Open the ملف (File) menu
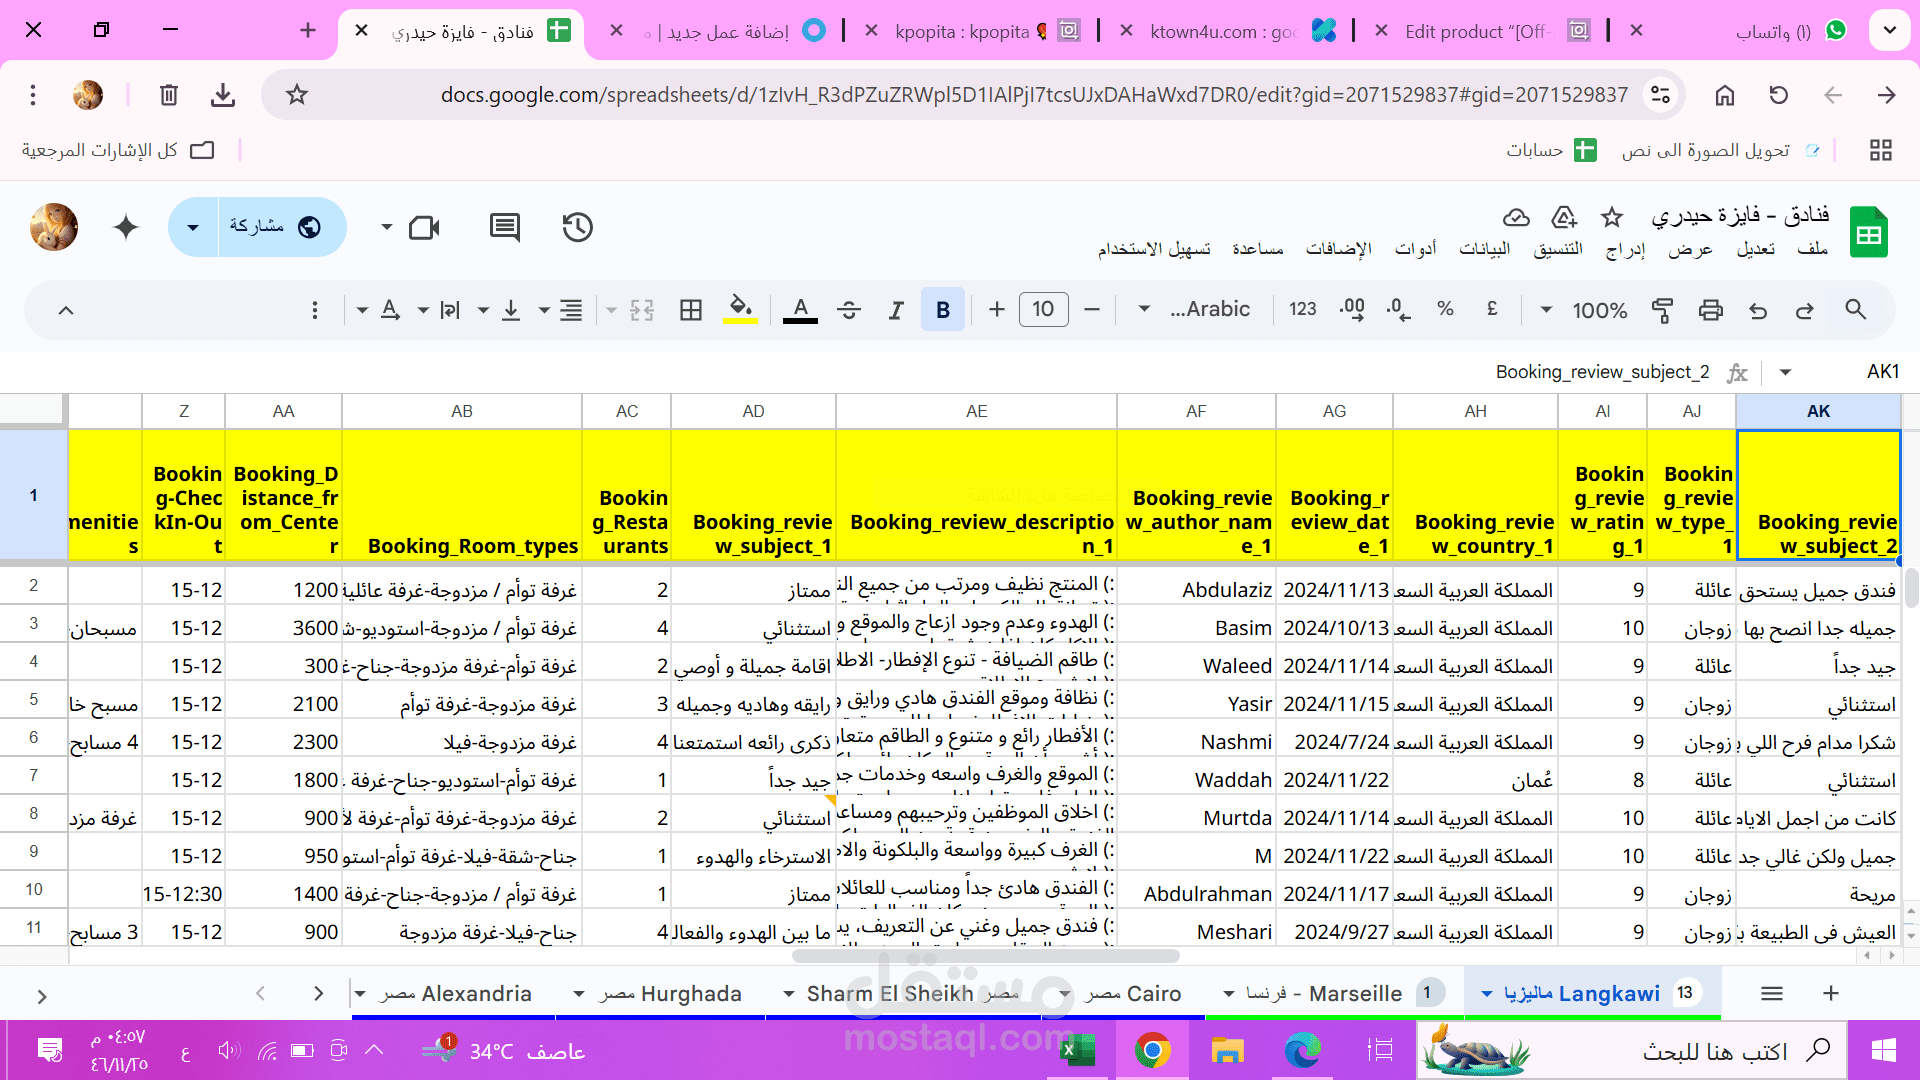This screenshot has height=1080, width=1920. pos(1812,249)
